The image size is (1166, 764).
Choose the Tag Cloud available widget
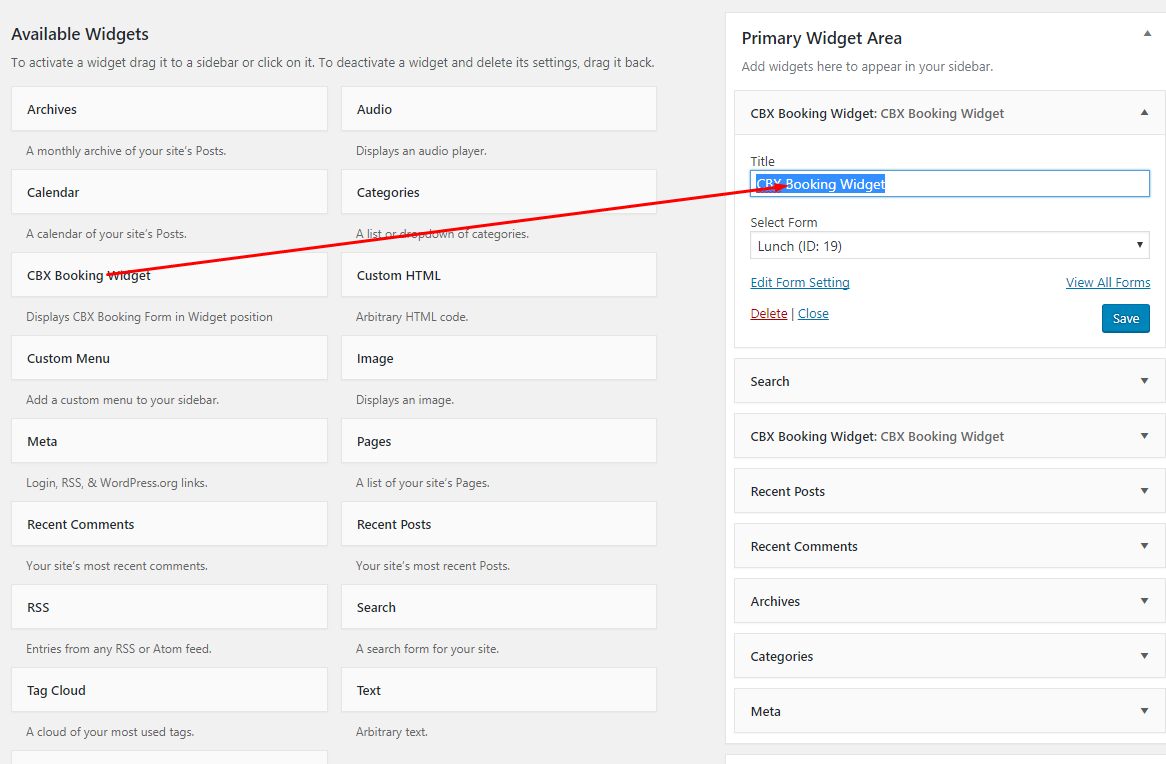[170, 690]
